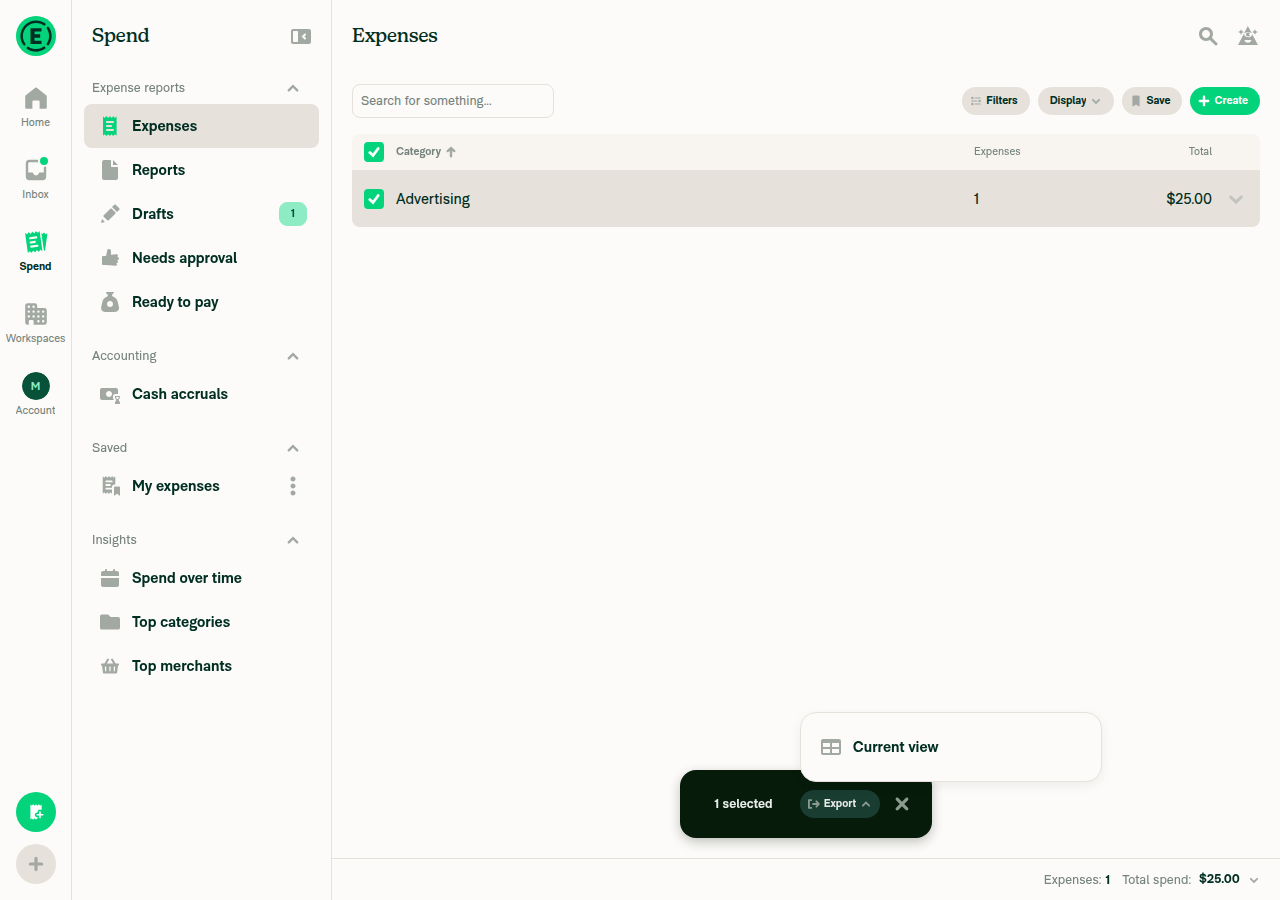Viewport: 1280px width, 900px height.
Task: Click the Filters button
Action: coord(996,101)
